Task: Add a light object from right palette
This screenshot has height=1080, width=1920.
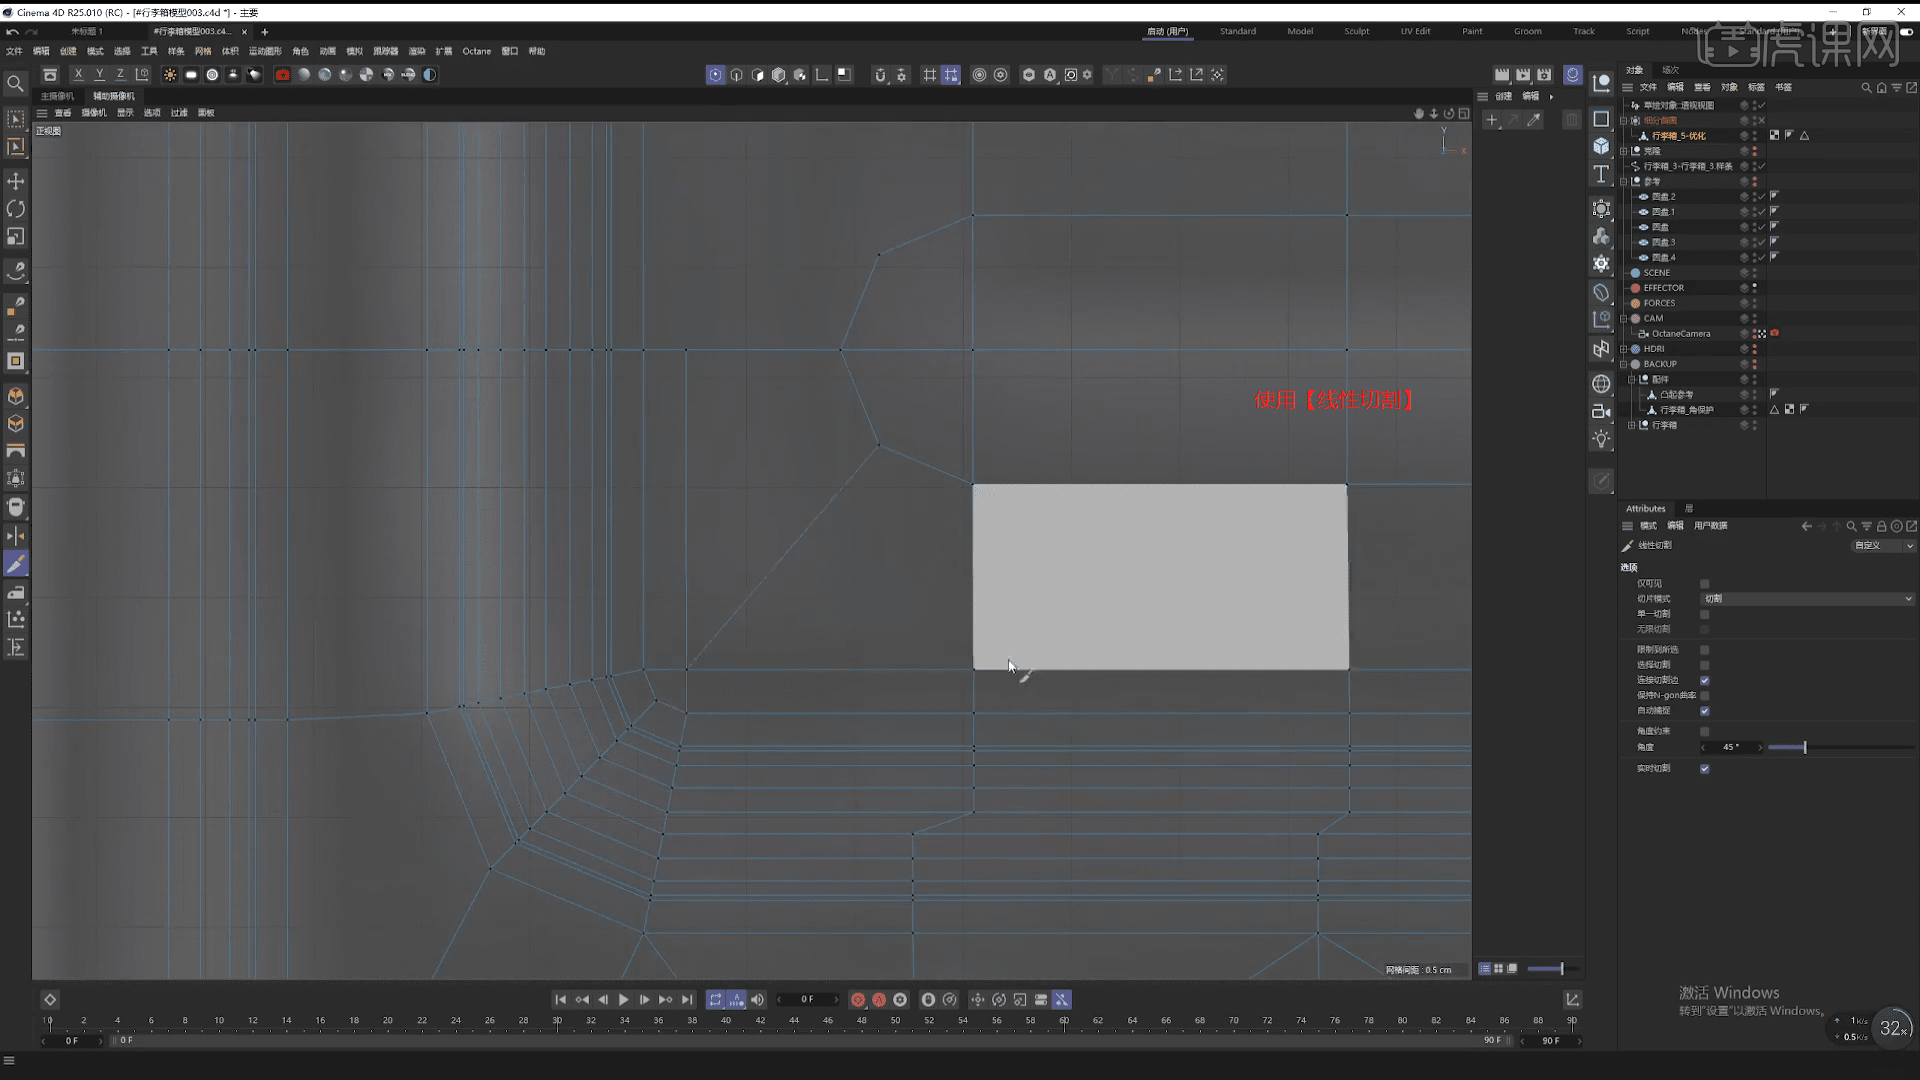Action: click(x=1601, y=439)
